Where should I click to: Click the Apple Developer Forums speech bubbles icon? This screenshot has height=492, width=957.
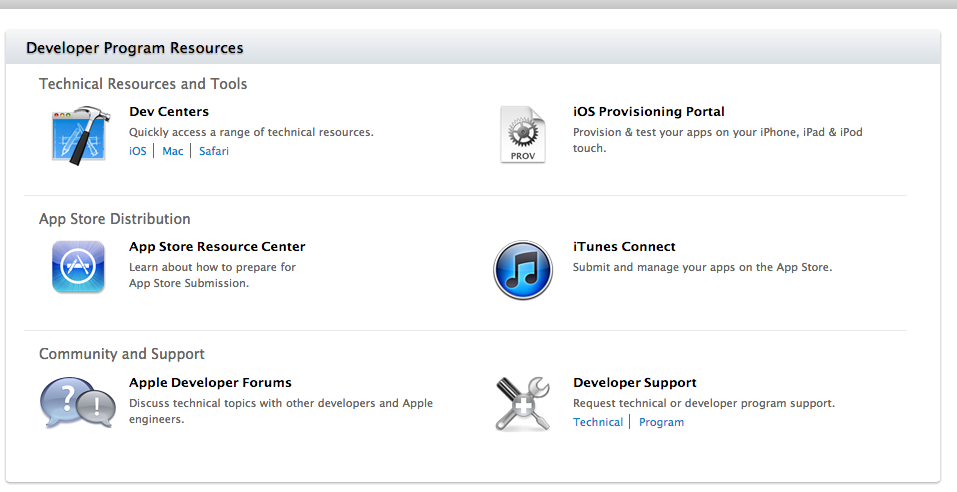coord(78,403)
